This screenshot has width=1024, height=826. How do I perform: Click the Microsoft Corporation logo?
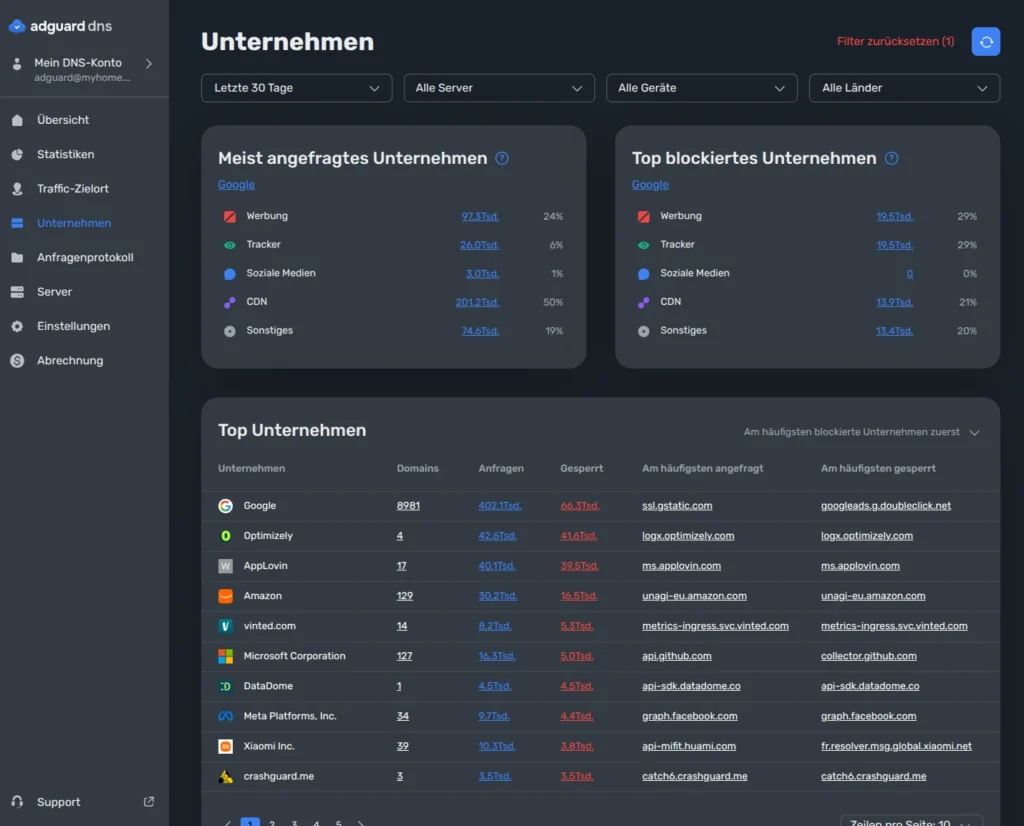click(x=225, y=656)
